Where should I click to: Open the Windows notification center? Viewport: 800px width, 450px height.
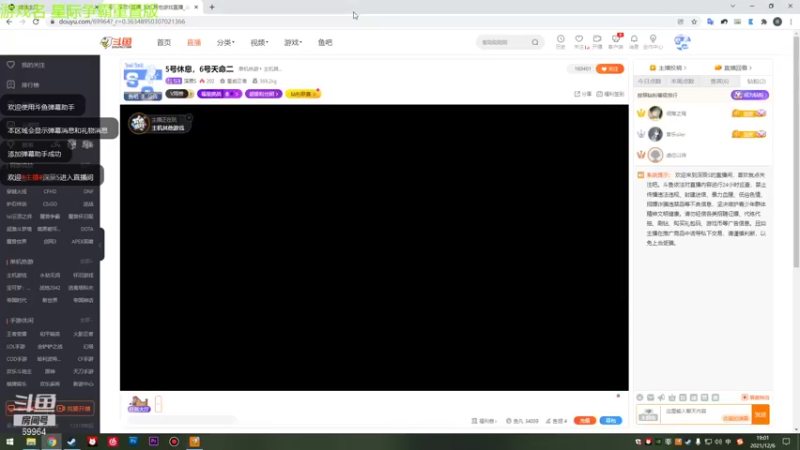pos(786,442)
